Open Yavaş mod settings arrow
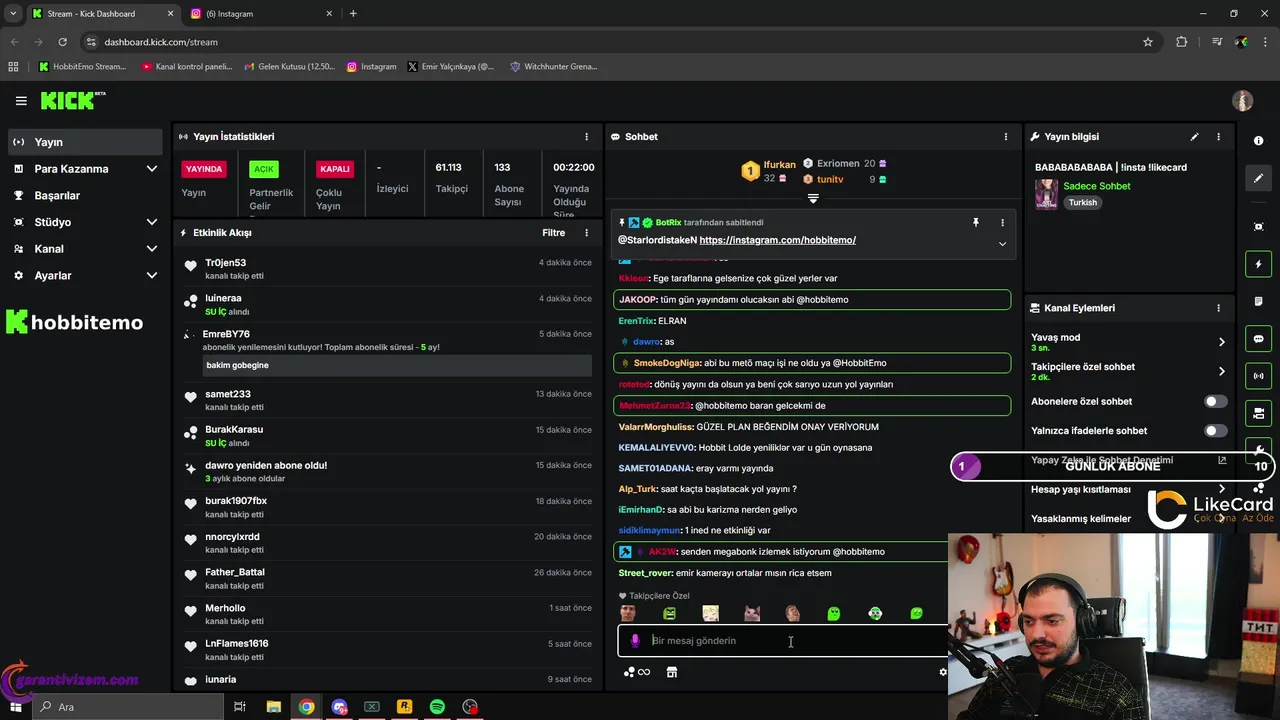The height and width of the screenshot is (720, 1280). [1221, 342]
